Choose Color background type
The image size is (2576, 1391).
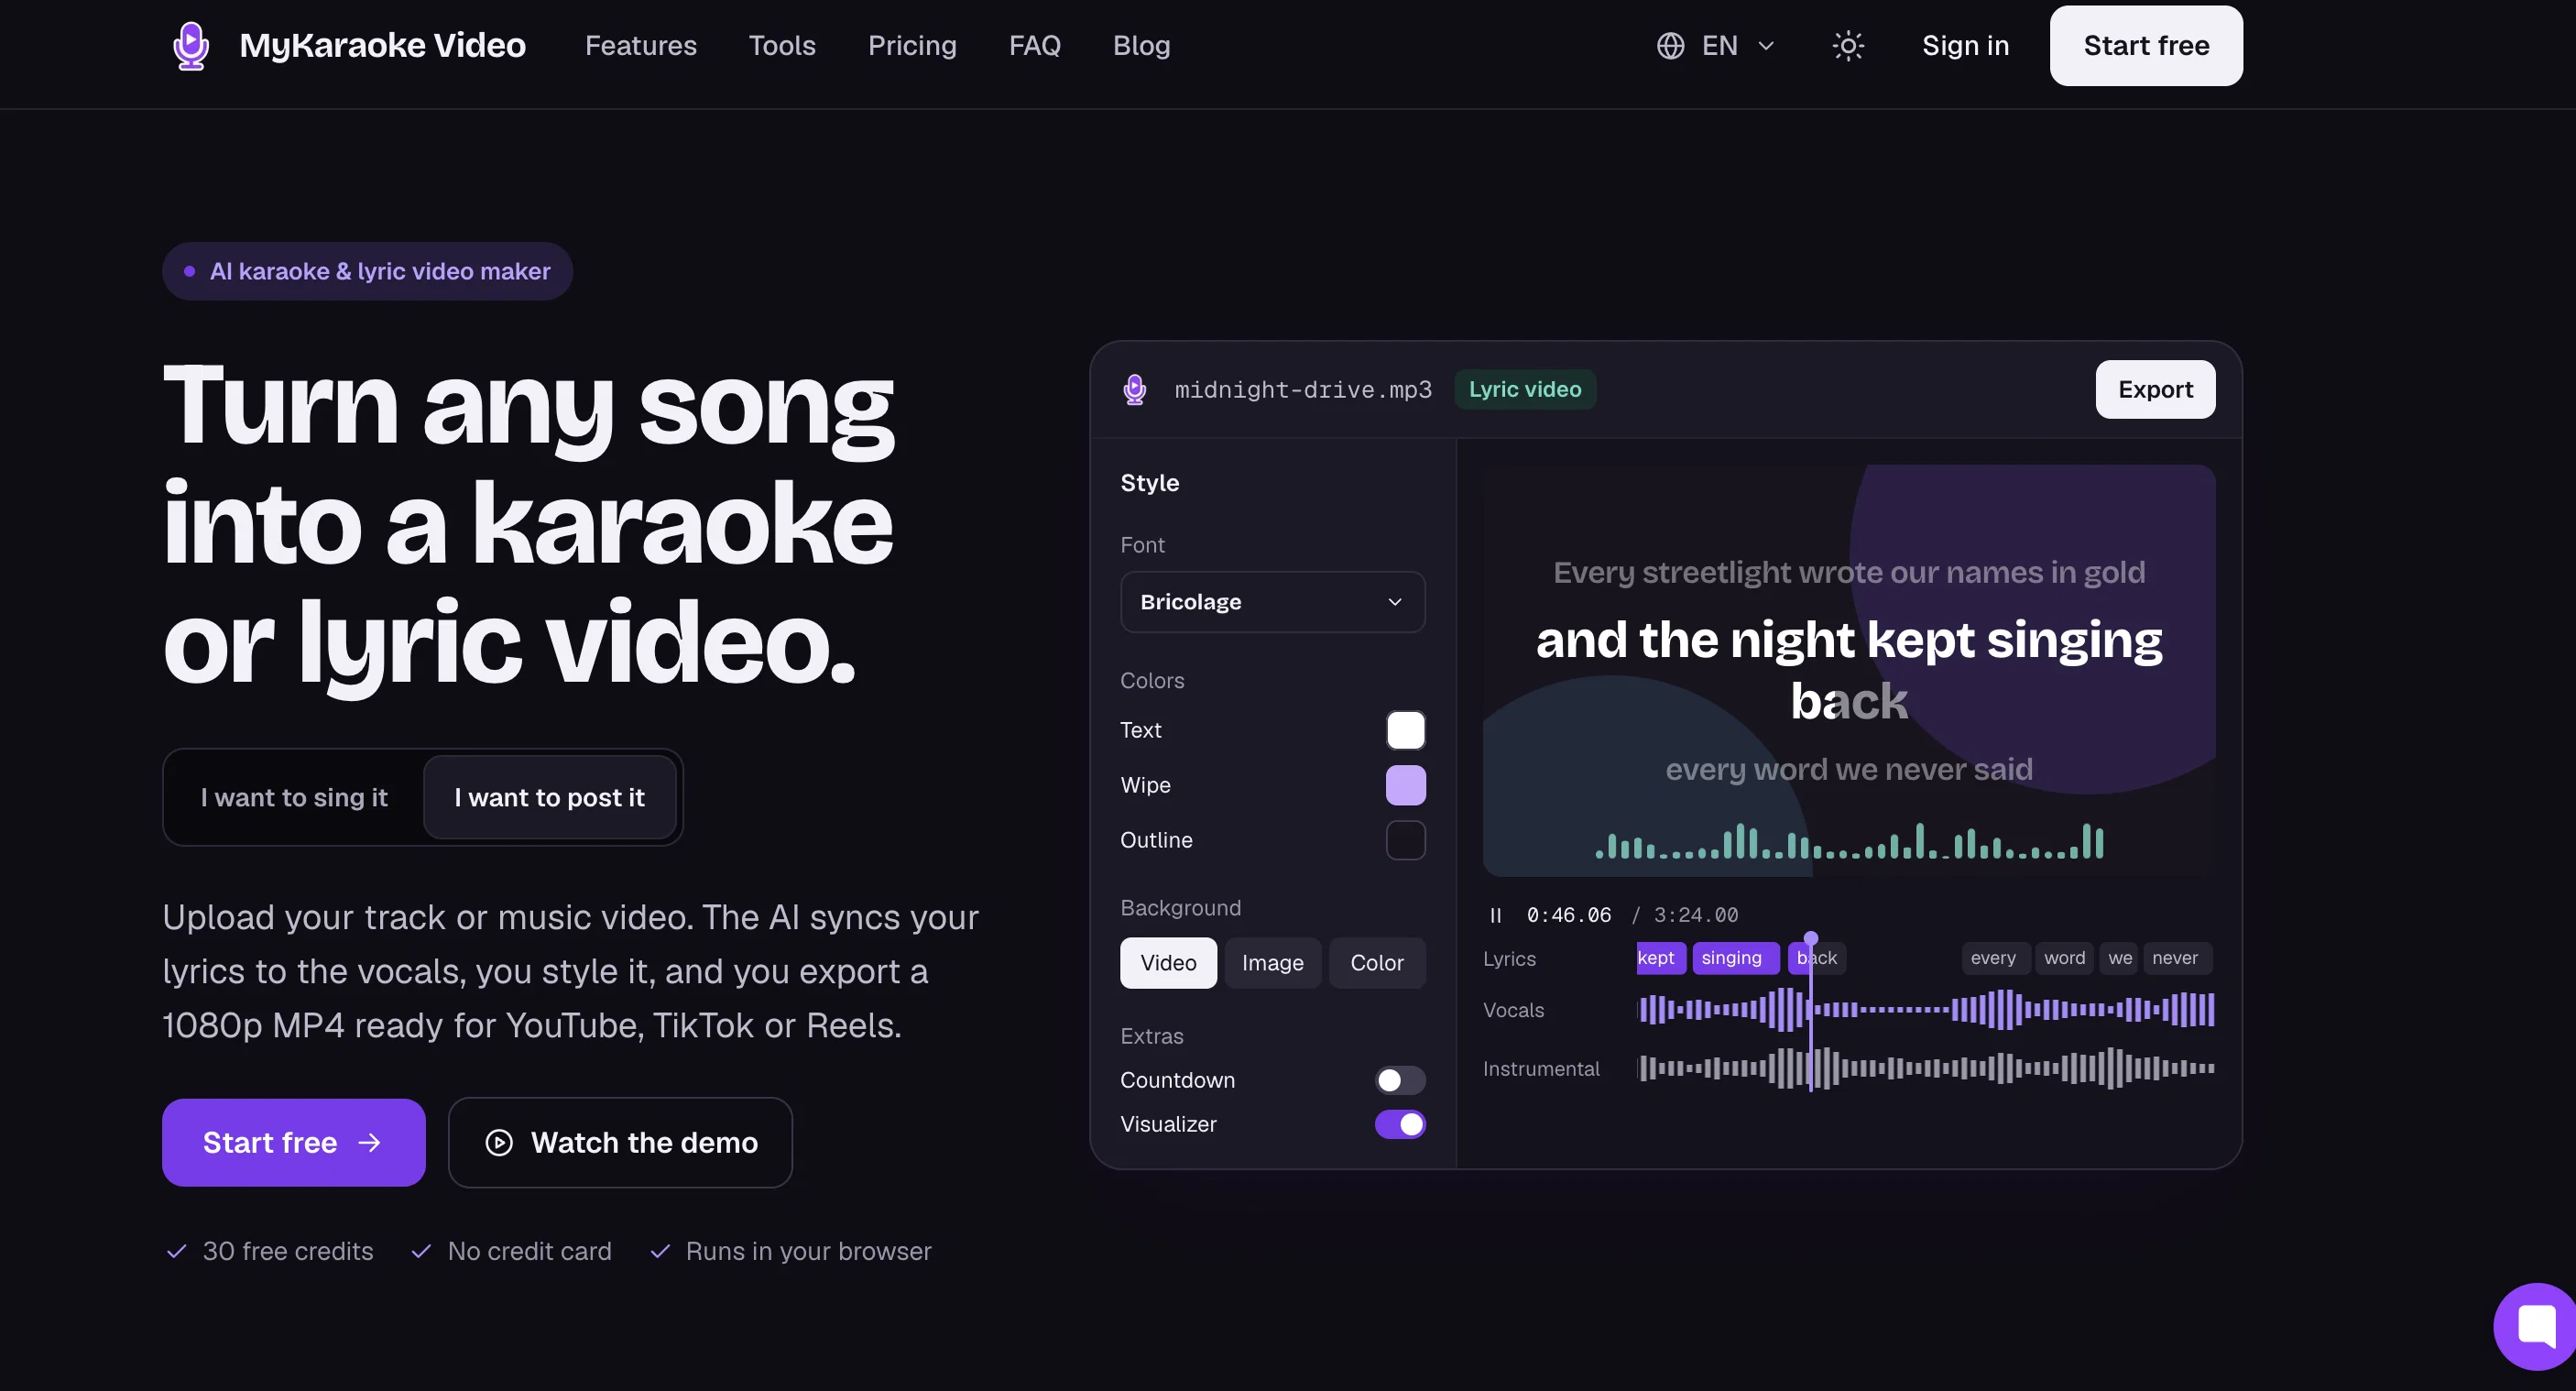(1377, 963)
